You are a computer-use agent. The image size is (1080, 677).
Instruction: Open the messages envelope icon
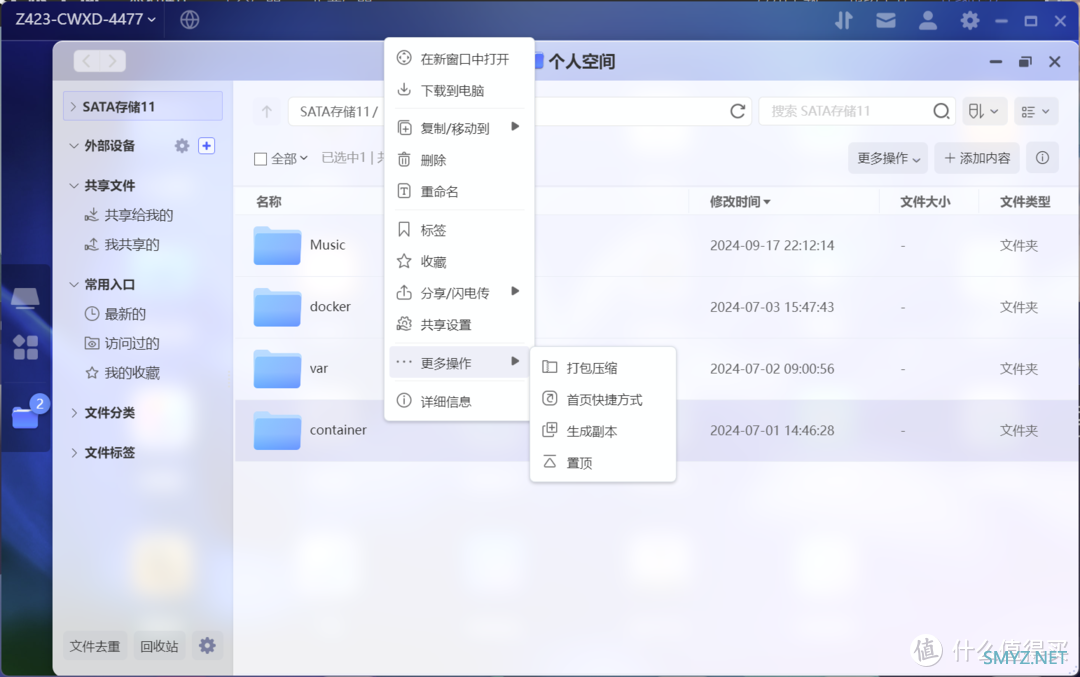(886, 21)
